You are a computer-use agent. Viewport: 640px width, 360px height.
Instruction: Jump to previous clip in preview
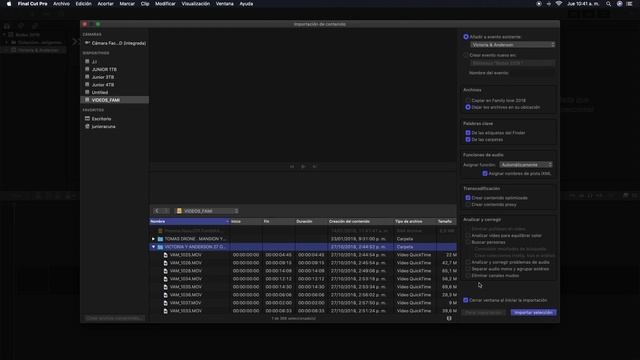tap(292, 167)
